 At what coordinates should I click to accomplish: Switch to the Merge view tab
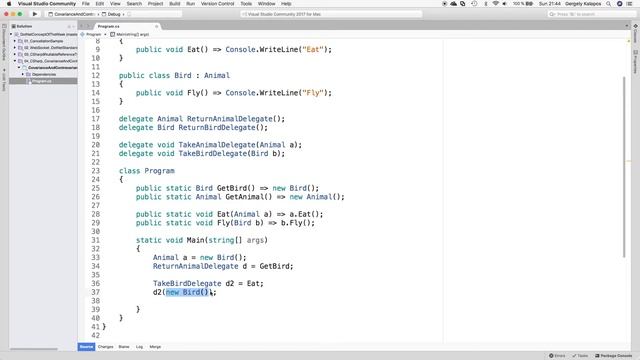tap(155, 347)
